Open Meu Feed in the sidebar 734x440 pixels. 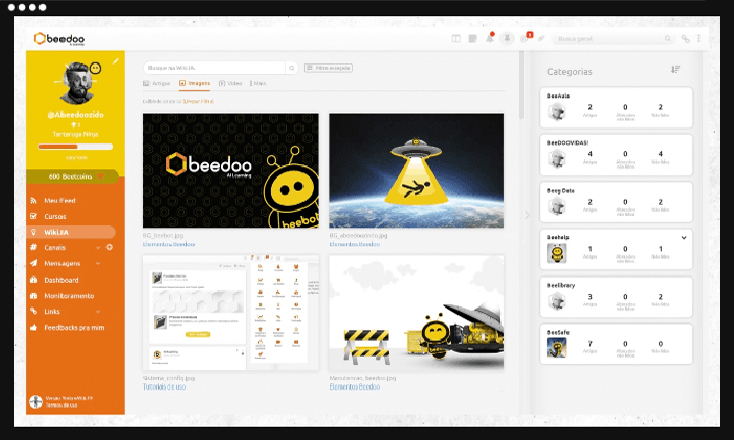click(x=59, y=200)
